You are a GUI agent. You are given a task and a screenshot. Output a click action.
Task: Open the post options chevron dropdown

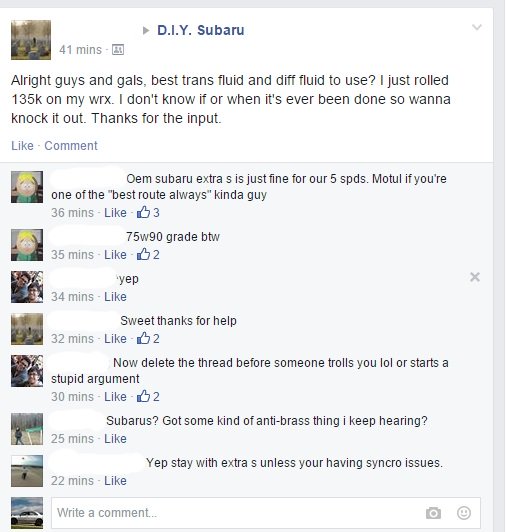tap(477, 27)
